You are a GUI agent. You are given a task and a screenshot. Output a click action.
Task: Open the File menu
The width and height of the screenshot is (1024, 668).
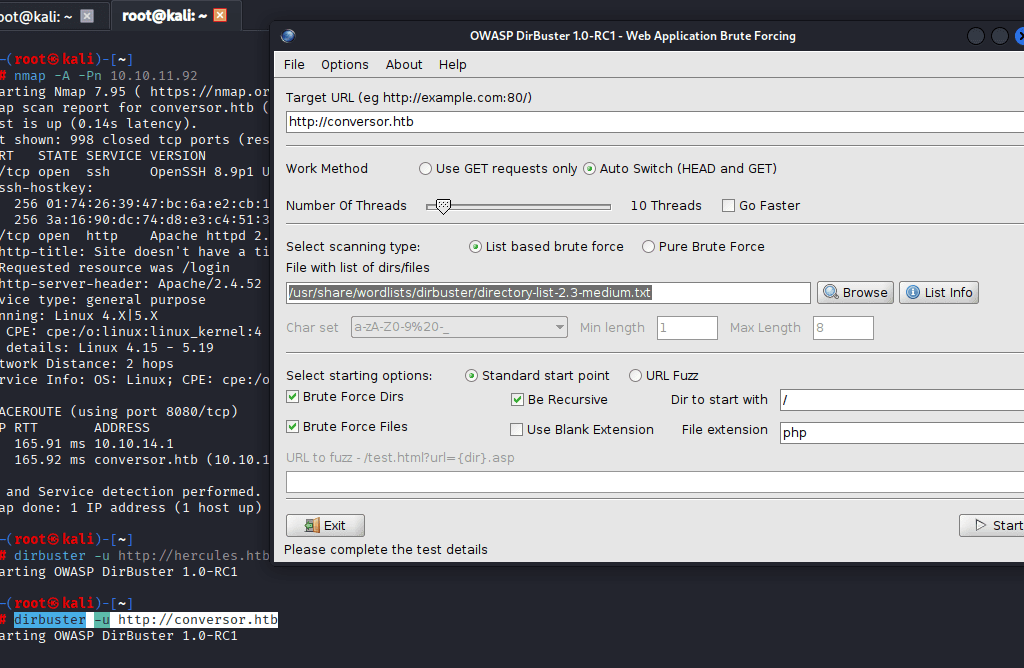point(294,64)
